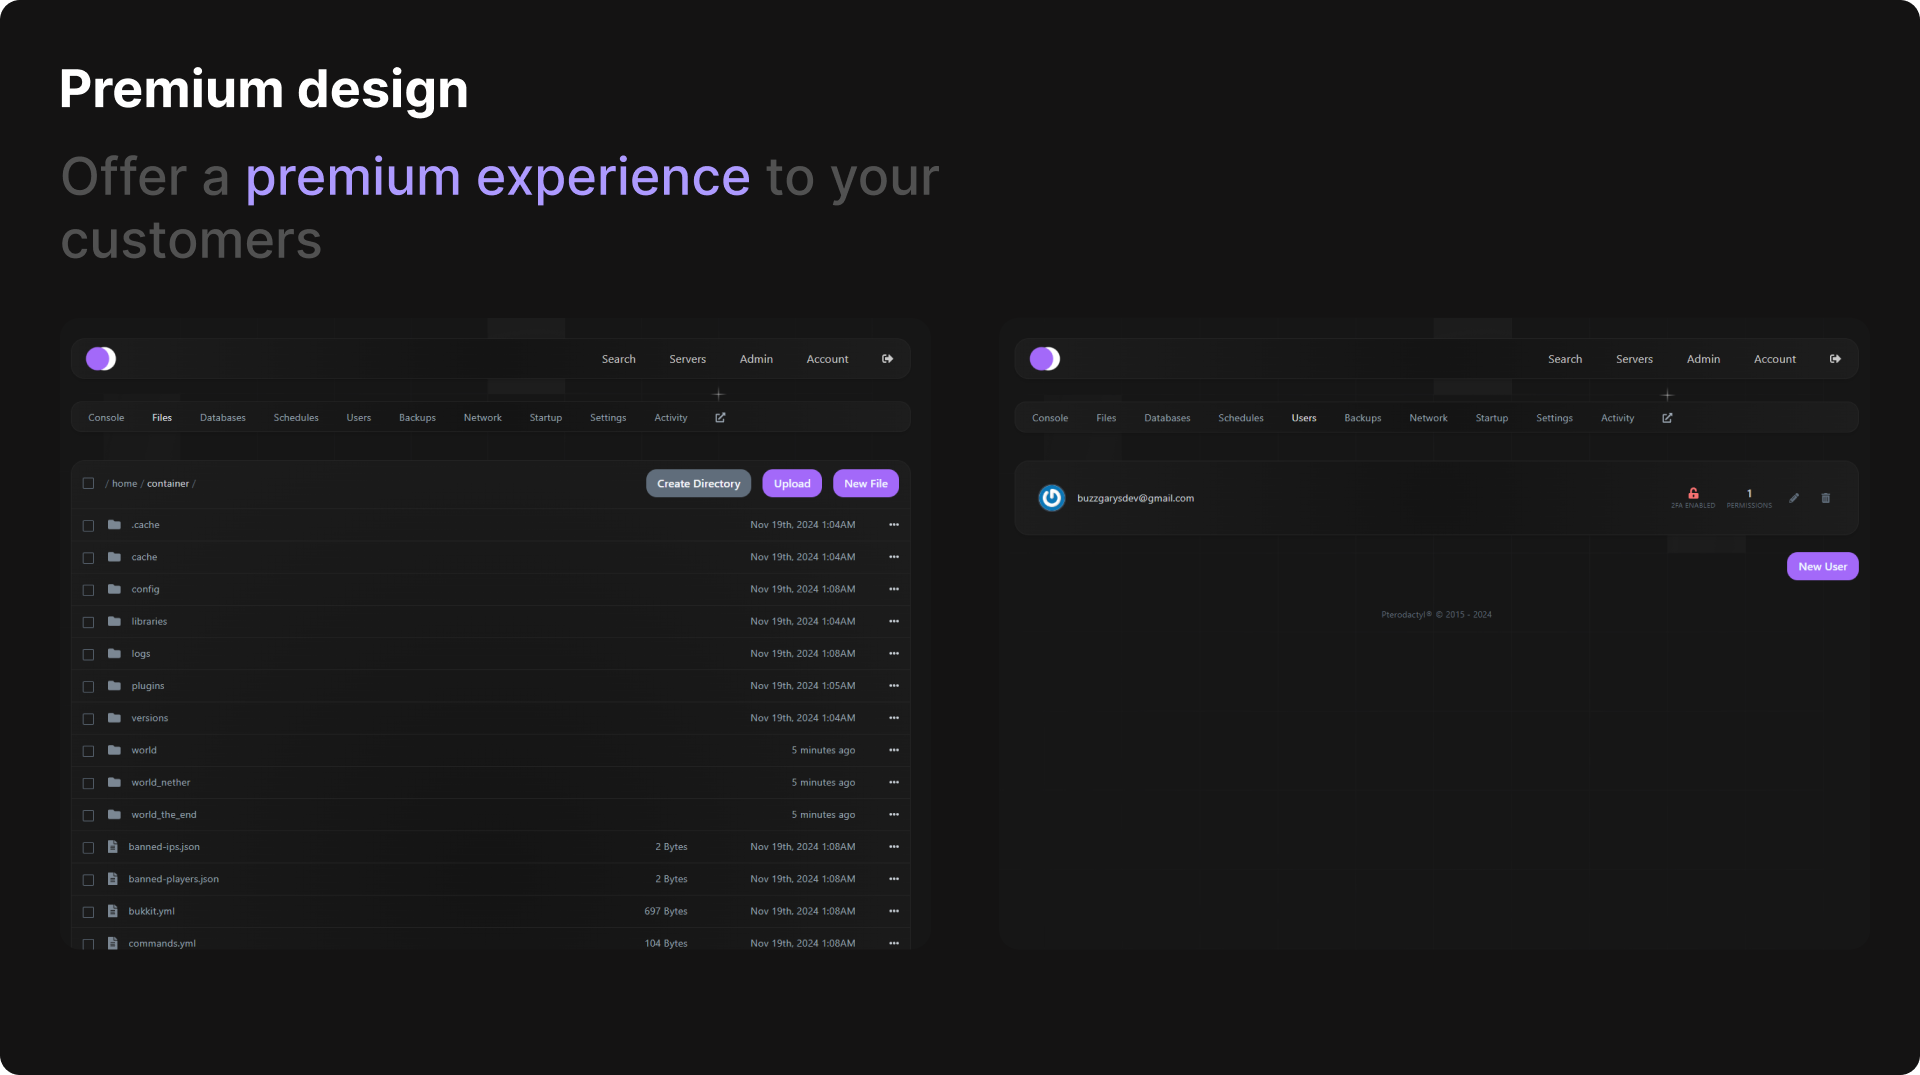Click the folder icon beside world_nether

pos(114,782)
